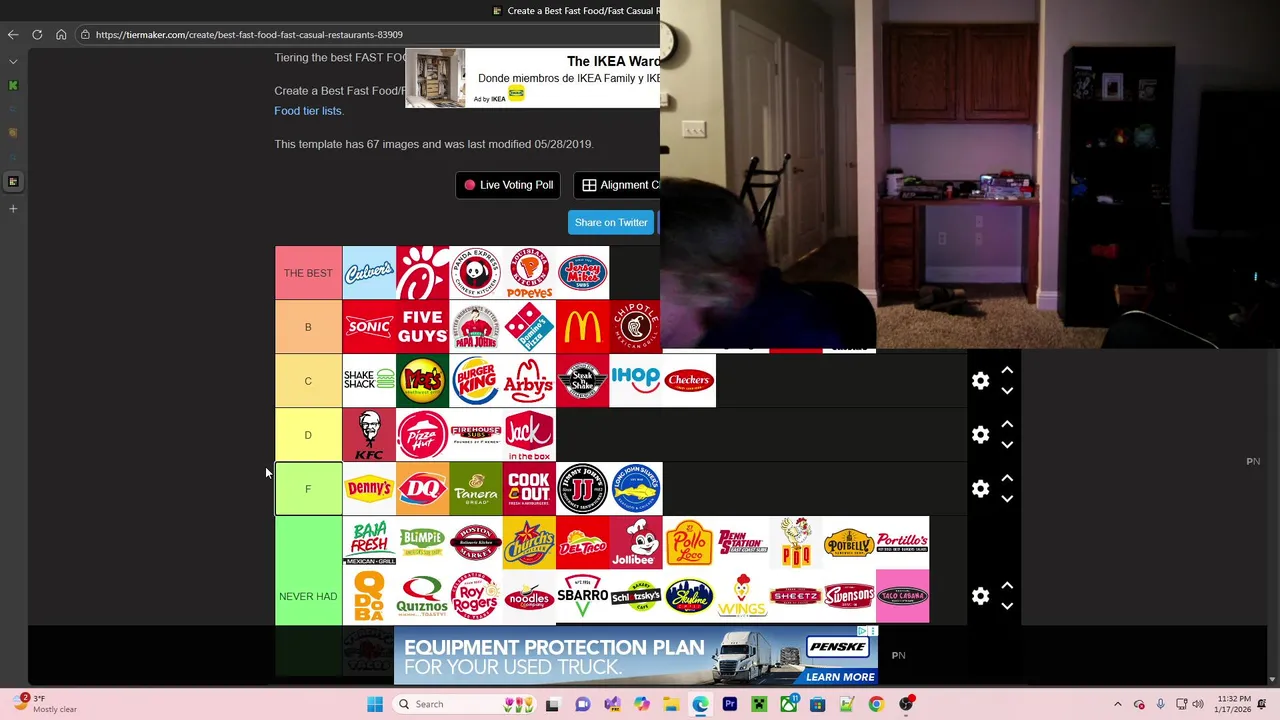Pick the McDonald's logo tile
Screen dimensions: 1280x720
(582, 327)
